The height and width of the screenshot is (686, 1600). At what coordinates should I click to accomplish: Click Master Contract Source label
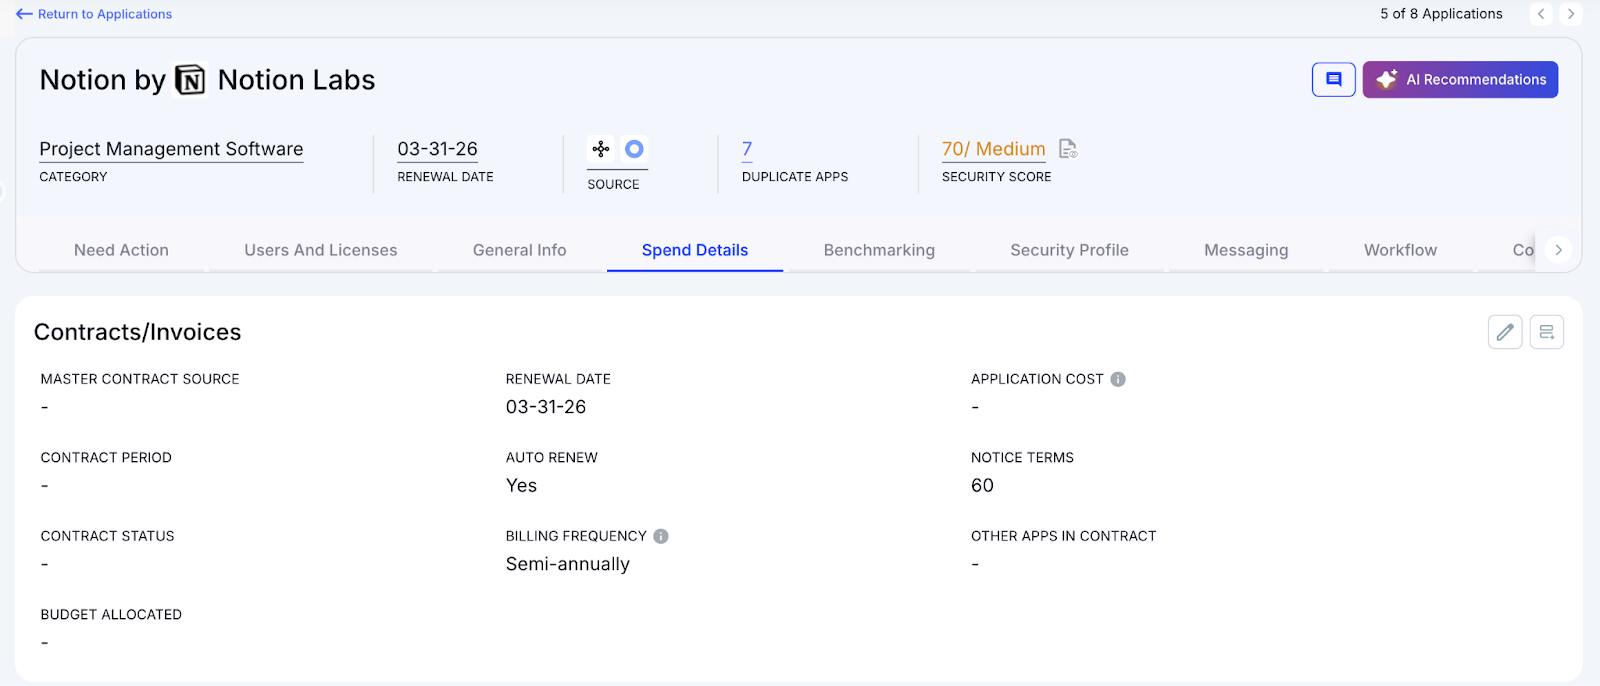[140, 379]
